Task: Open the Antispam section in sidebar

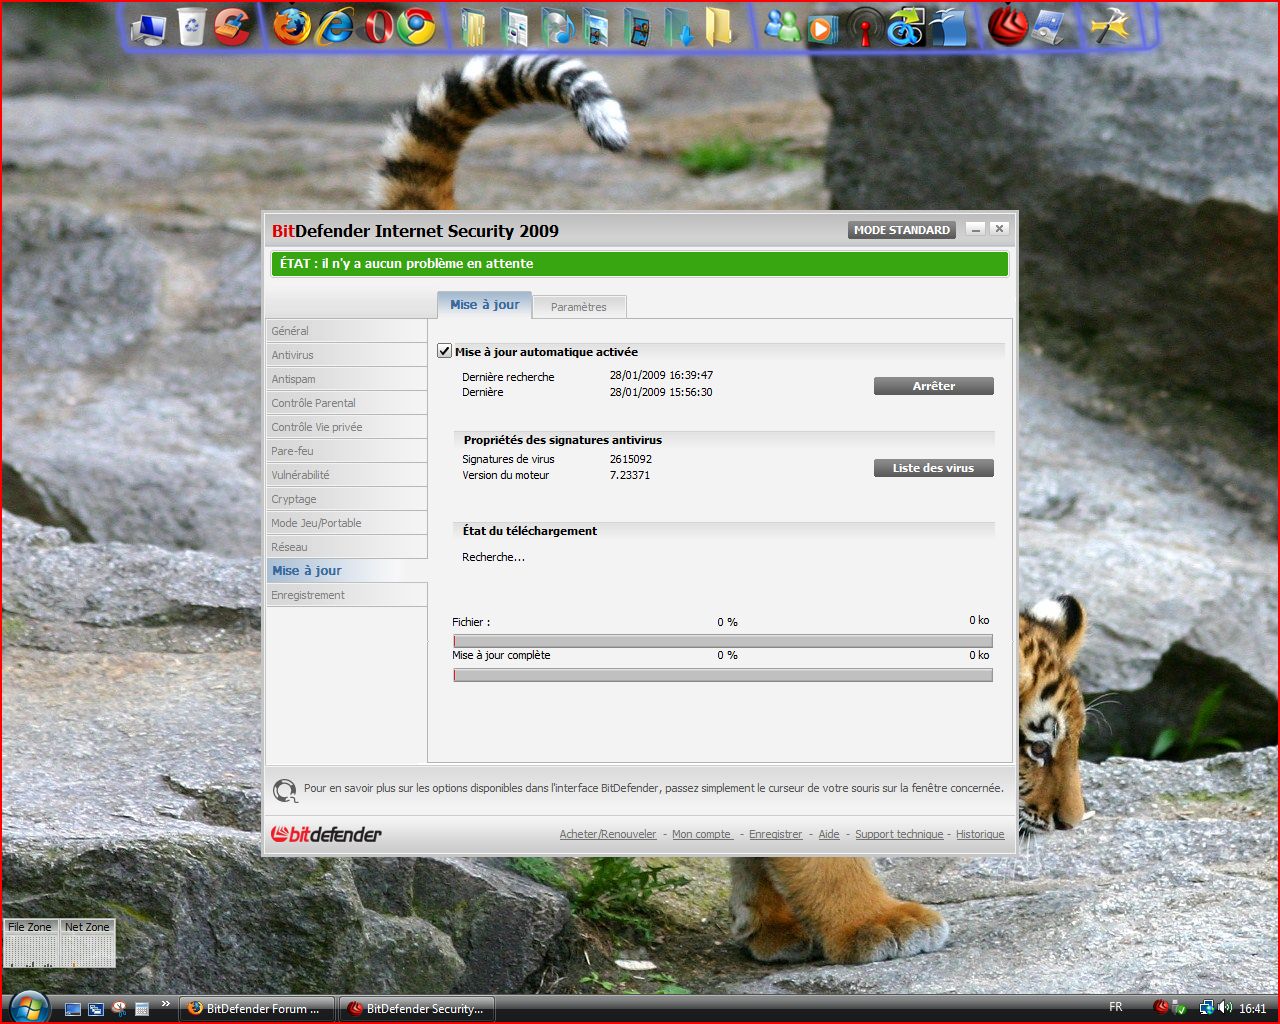Action: [x=346, y=379]
